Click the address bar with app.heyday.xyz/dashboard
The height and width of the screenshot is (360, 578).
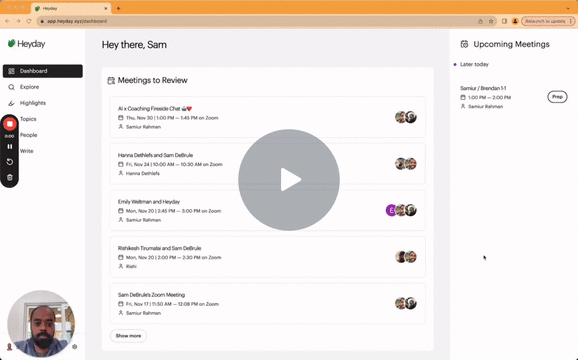pyautogui.click(x=258, y=21)
